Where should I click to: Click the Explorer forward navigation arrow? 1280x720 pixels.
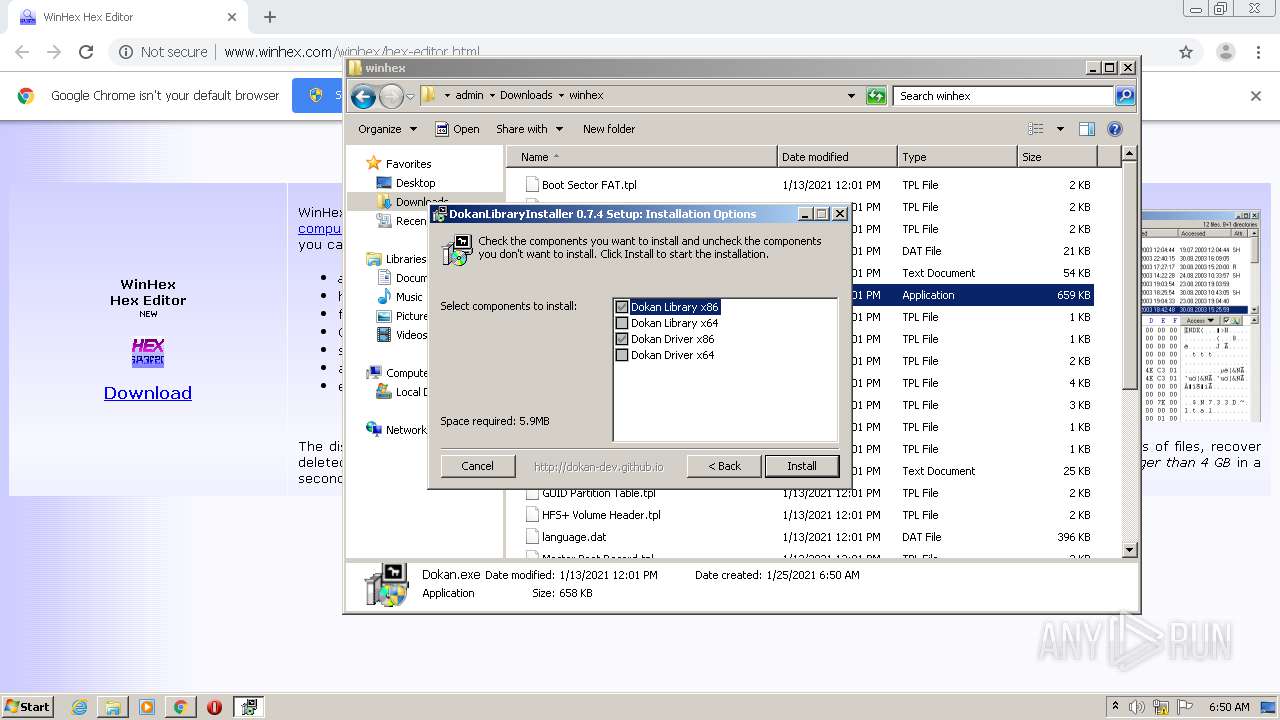391,96
